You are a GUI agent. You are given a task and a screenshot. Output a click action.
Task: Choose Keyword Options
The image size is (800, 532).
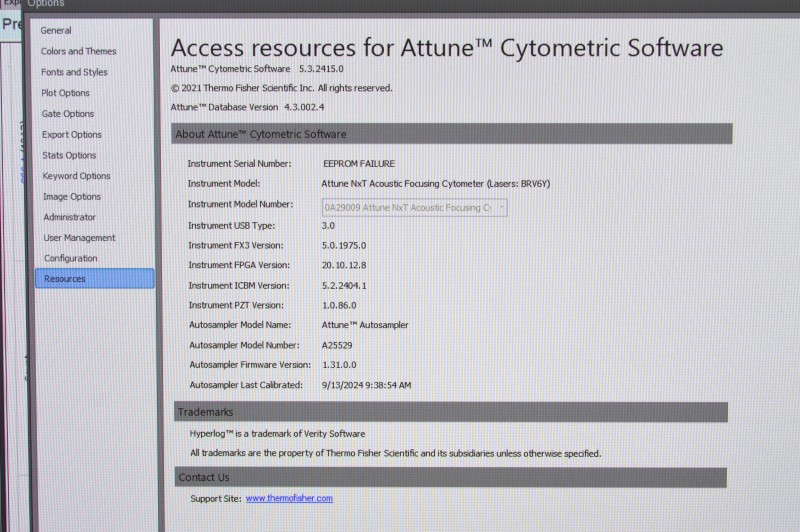click(x=77, y=176)
